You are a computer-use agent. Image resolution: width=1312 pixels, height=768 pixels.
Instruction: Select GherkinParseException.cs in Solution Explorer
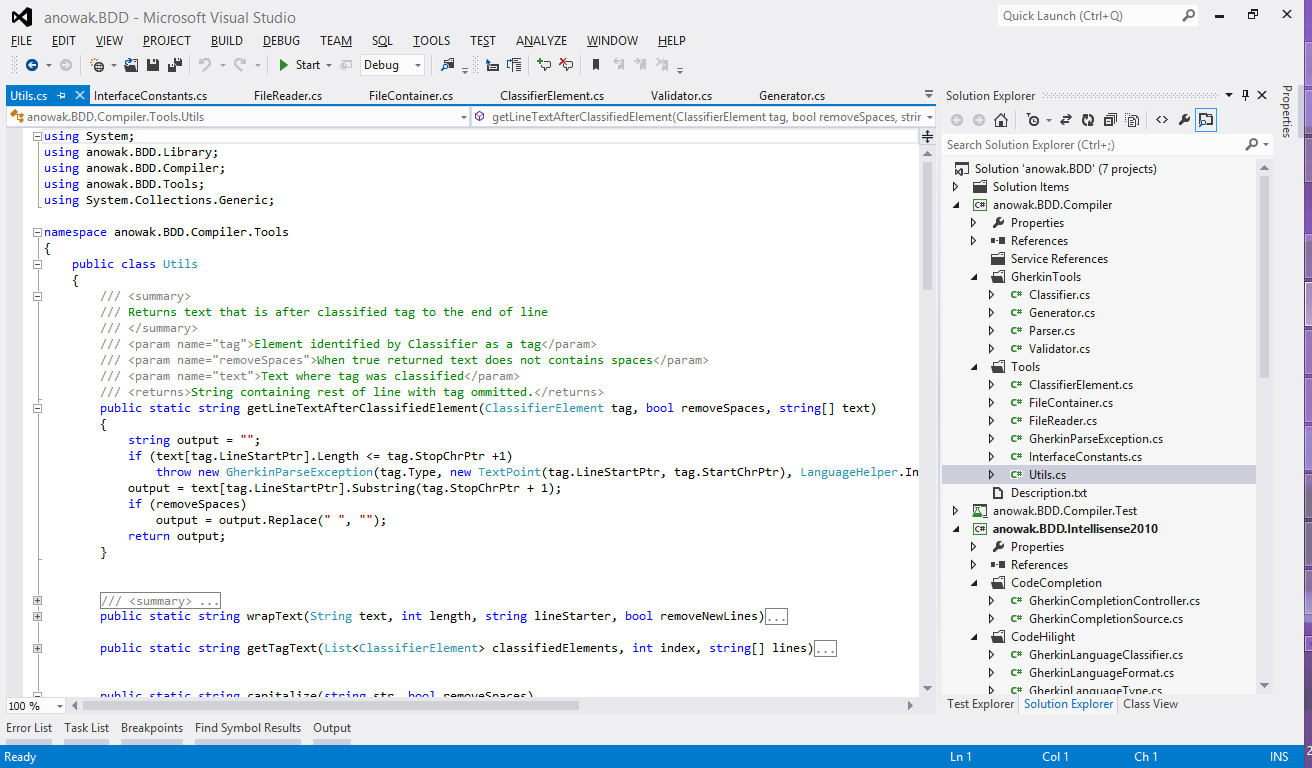1095,439
